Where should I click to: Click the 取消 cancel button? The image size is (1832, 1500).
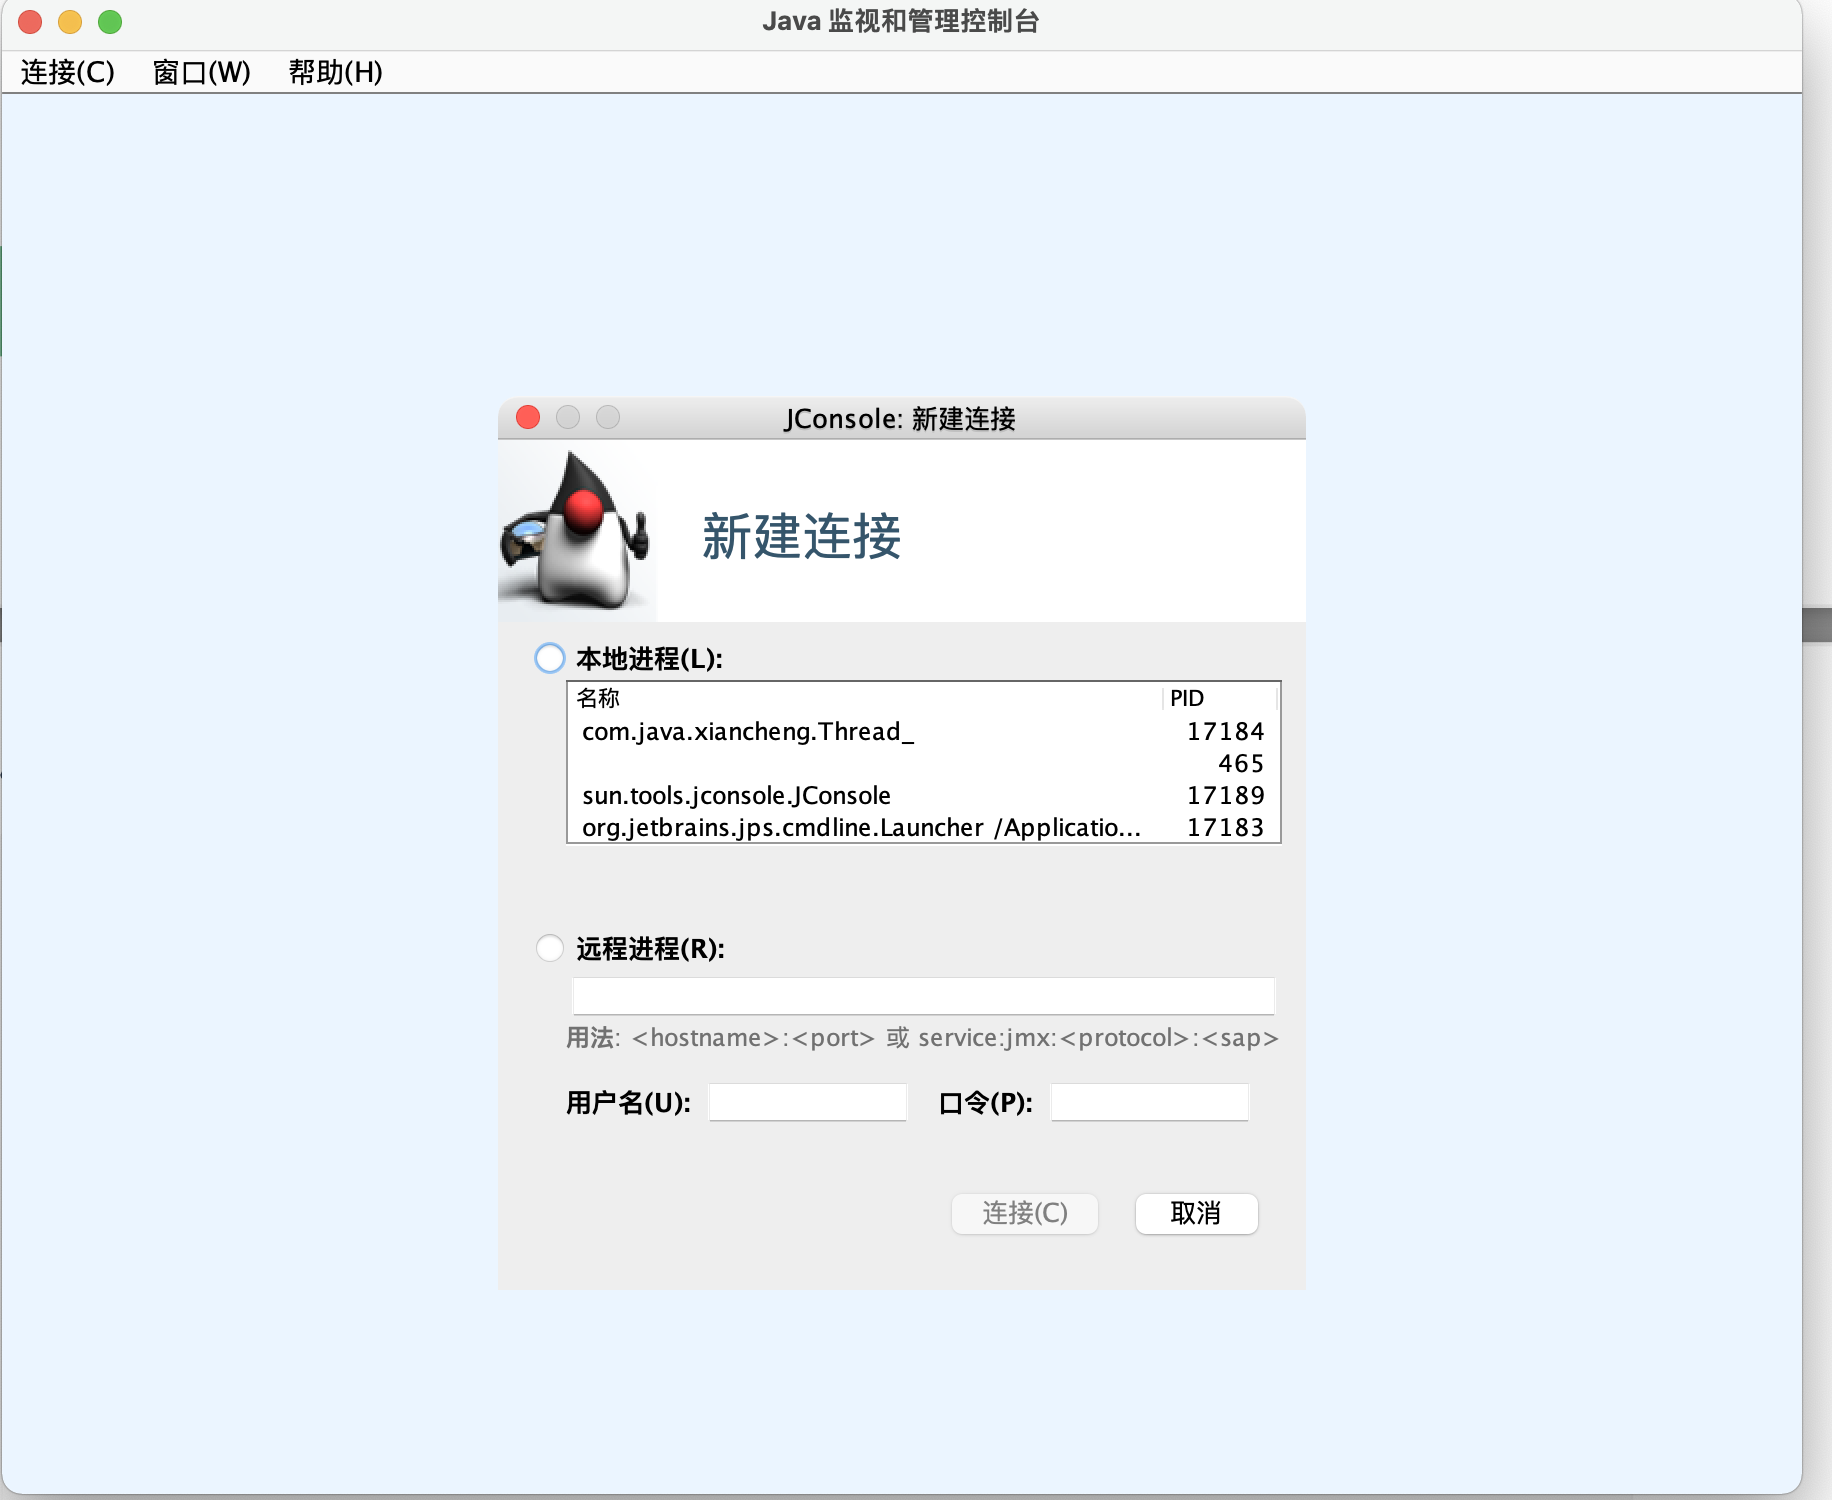(1196, 1213)
